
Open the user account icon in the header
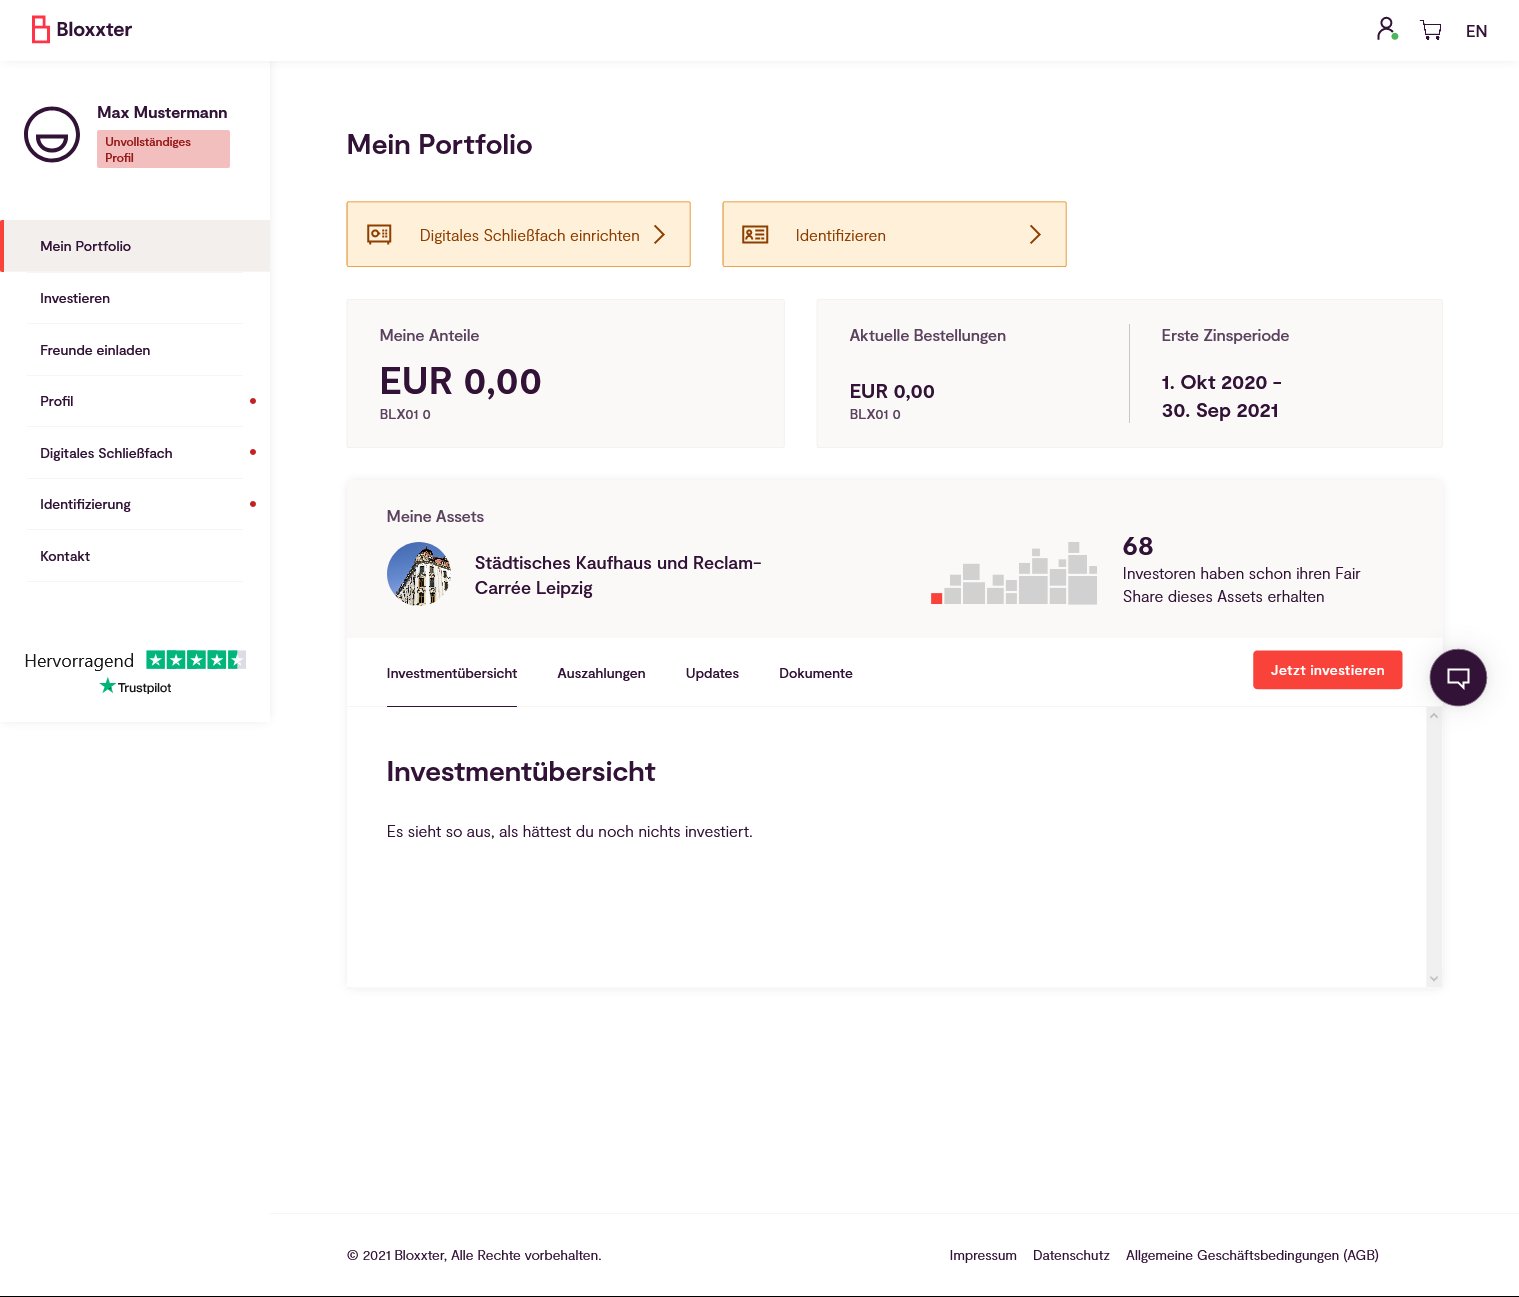(x=1387, y=29)
